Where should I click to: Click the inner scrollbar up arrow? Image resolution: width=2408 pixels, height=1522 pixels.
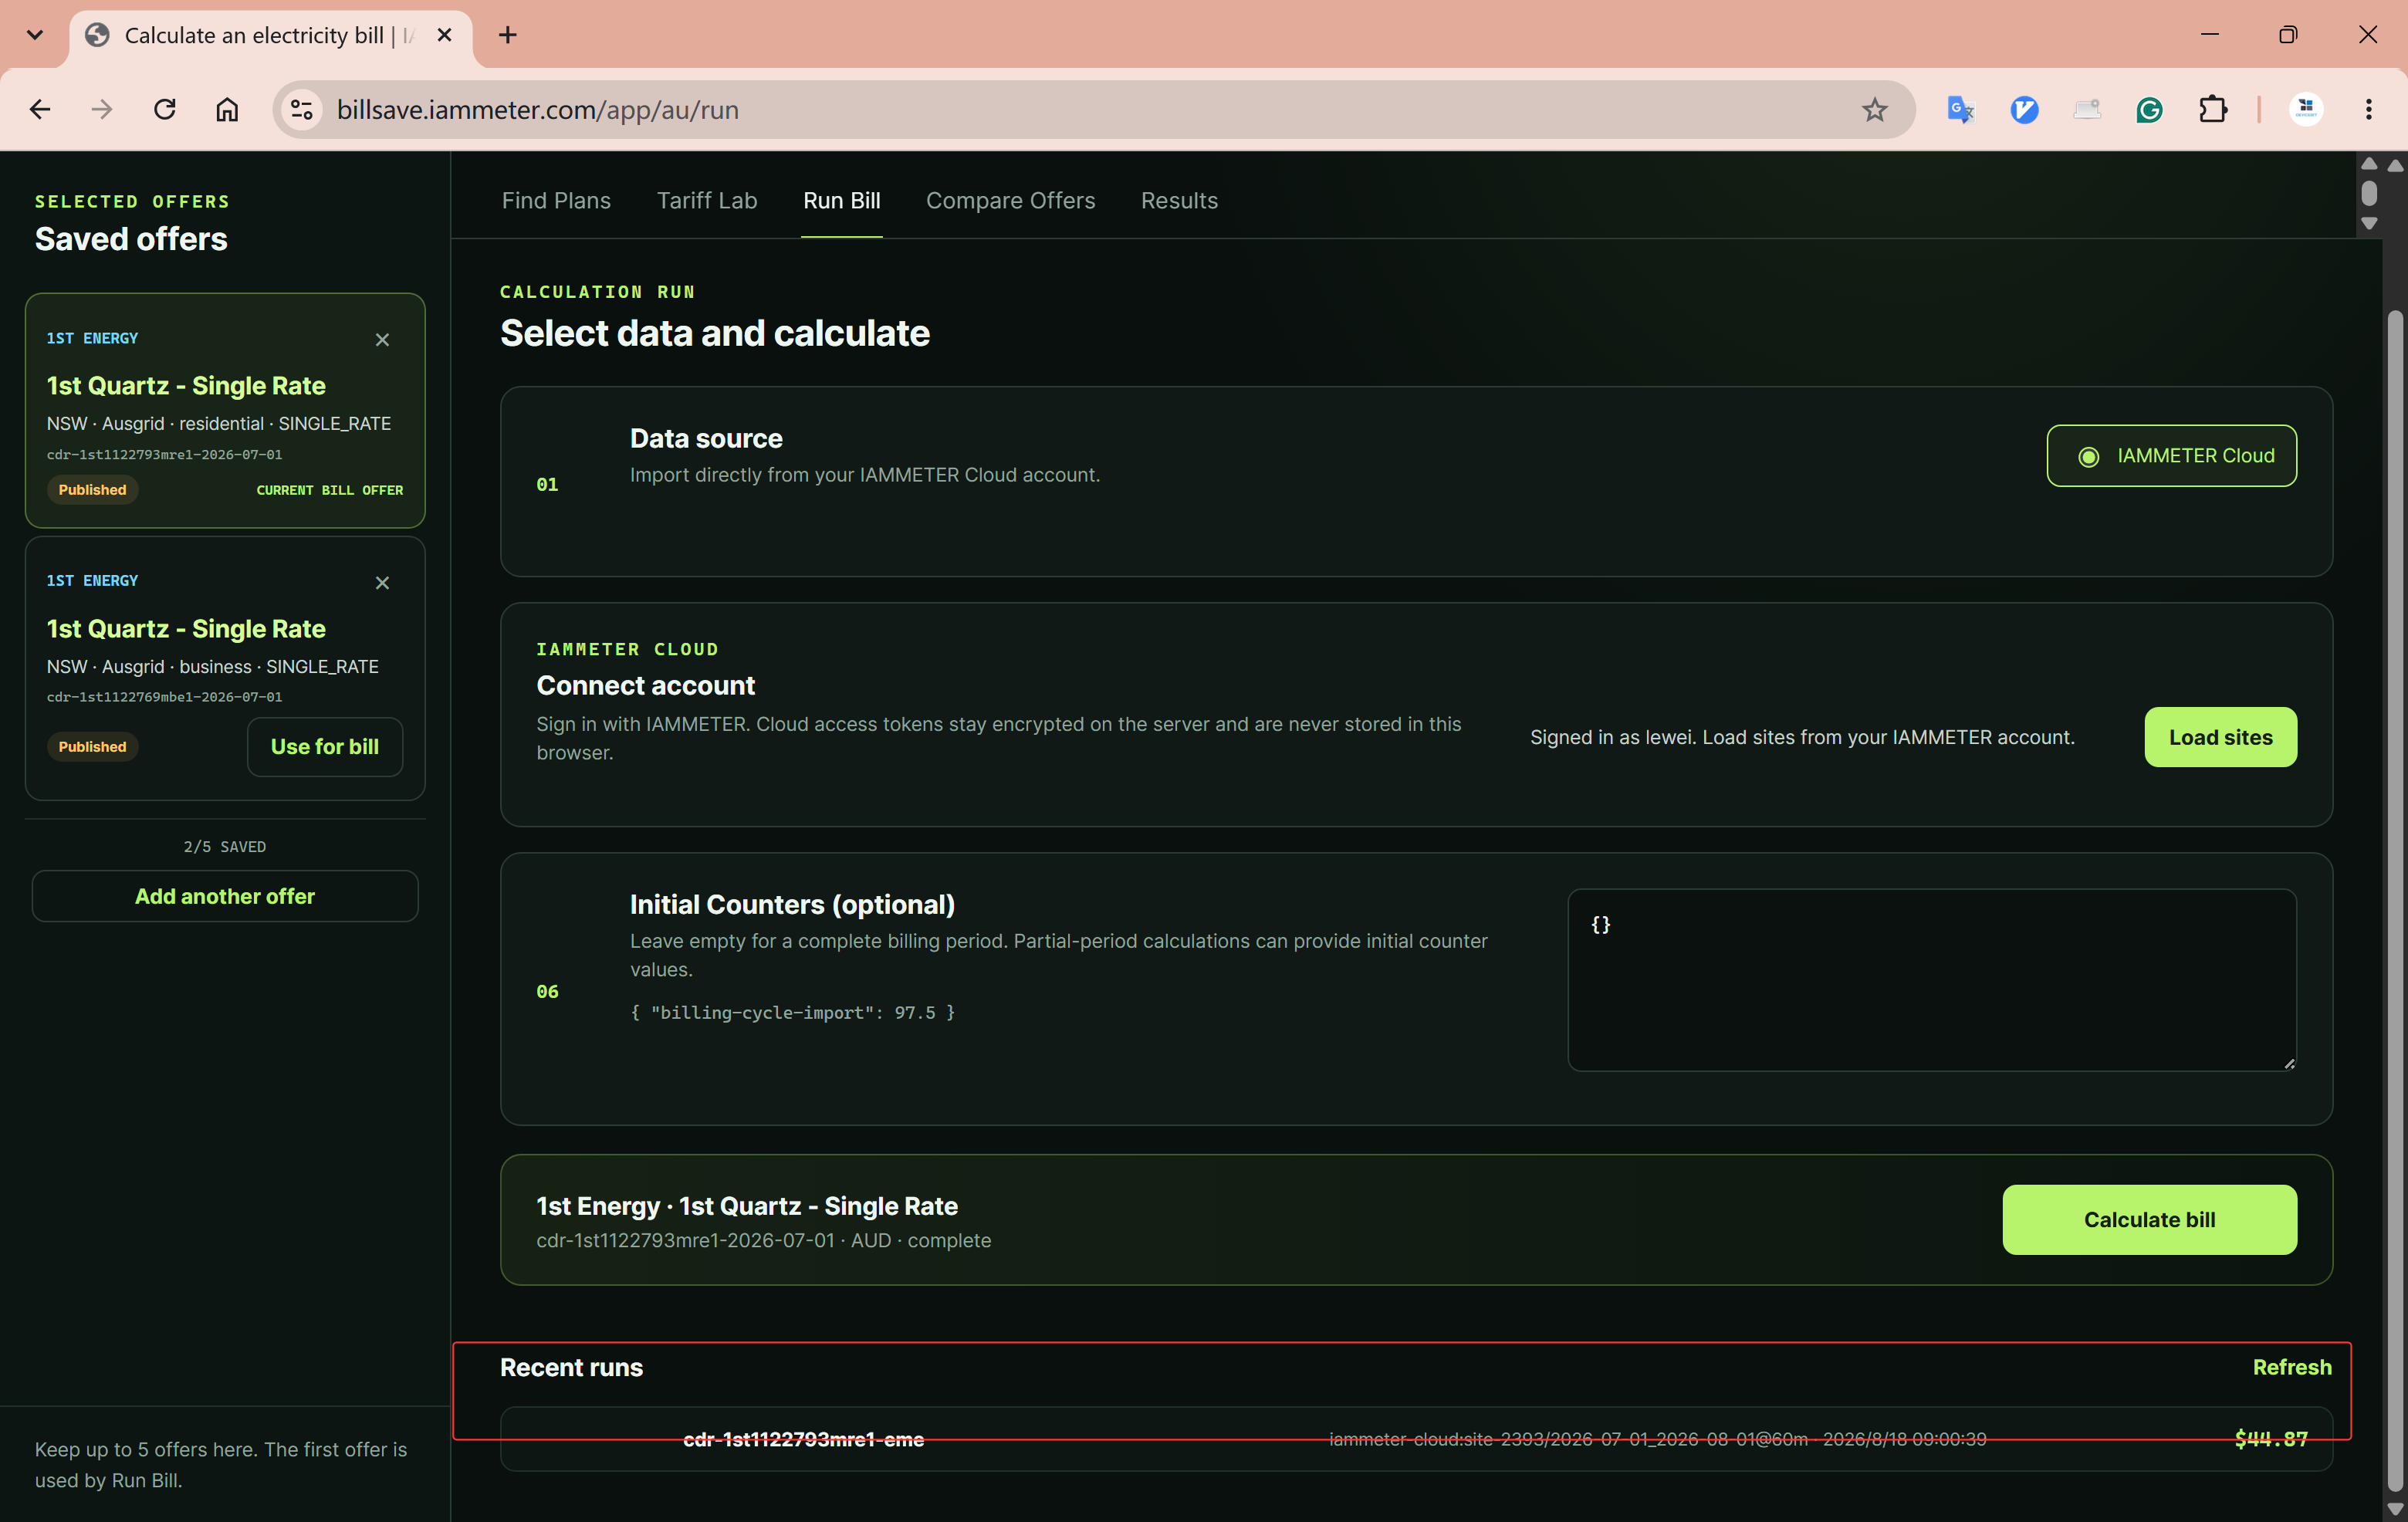pyautogui.click(x=2369, y=164)
